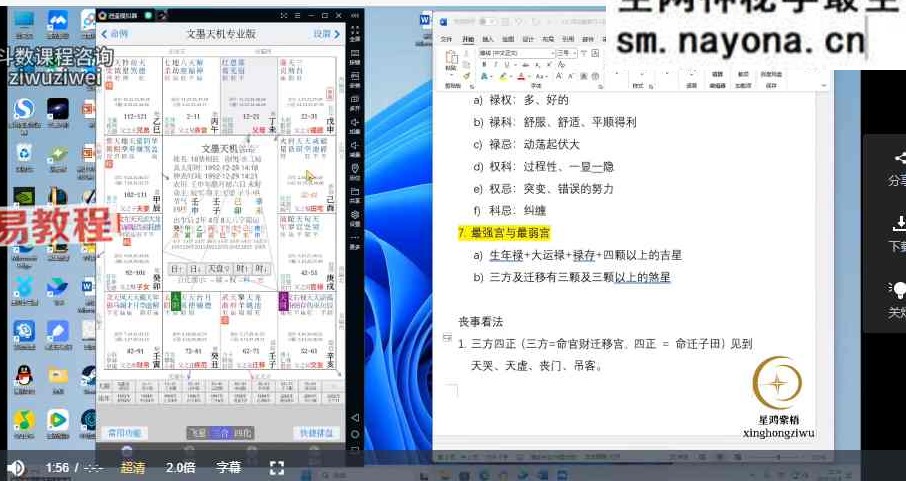Apply strikethrough in Word ribbon
This screenshot has width=906, height=481.
526,65
